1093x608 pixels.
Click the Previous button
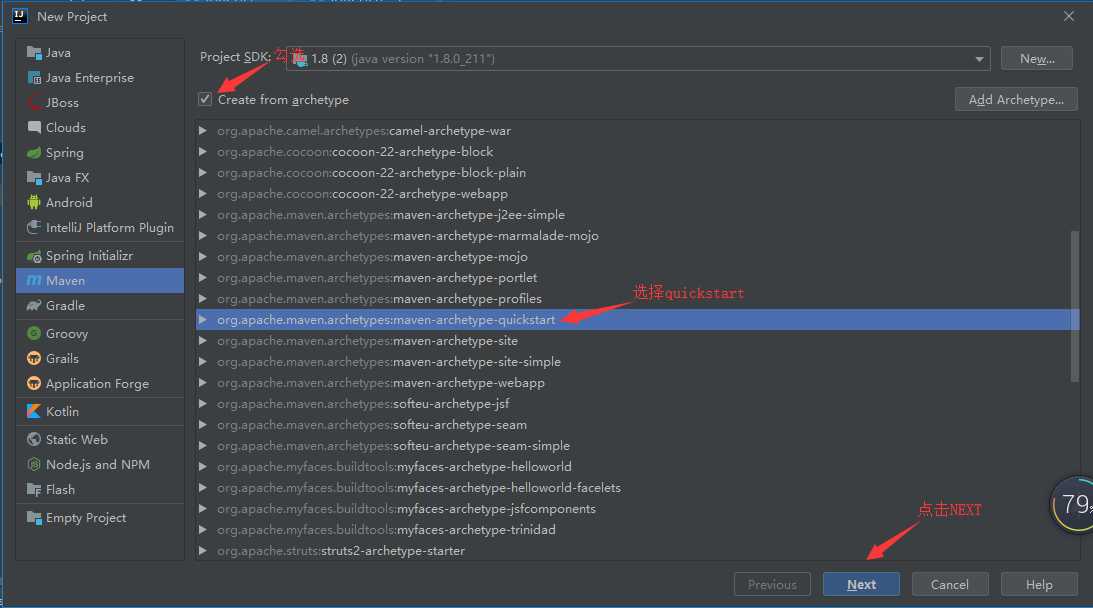tap(772, 584)
